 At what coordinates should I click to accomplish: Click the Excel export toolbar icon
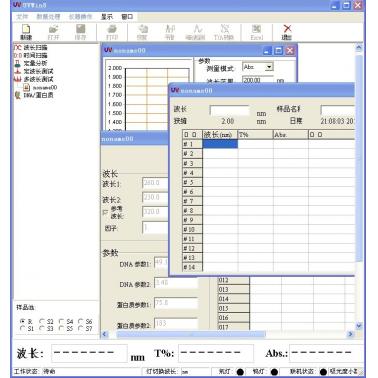(256, 32)
